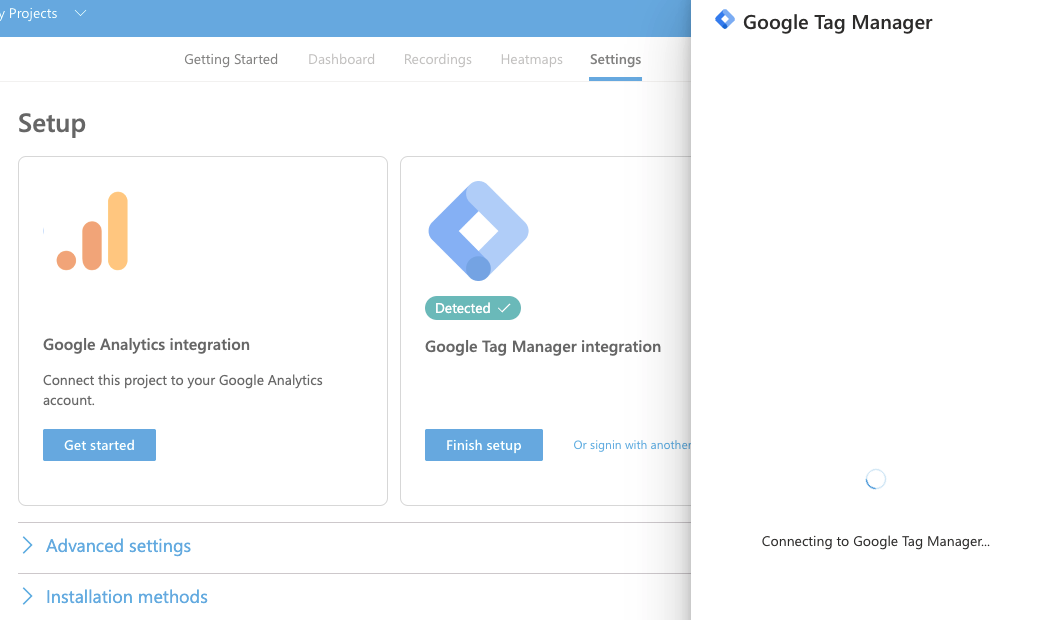Open the Dashboard tab

341,59
